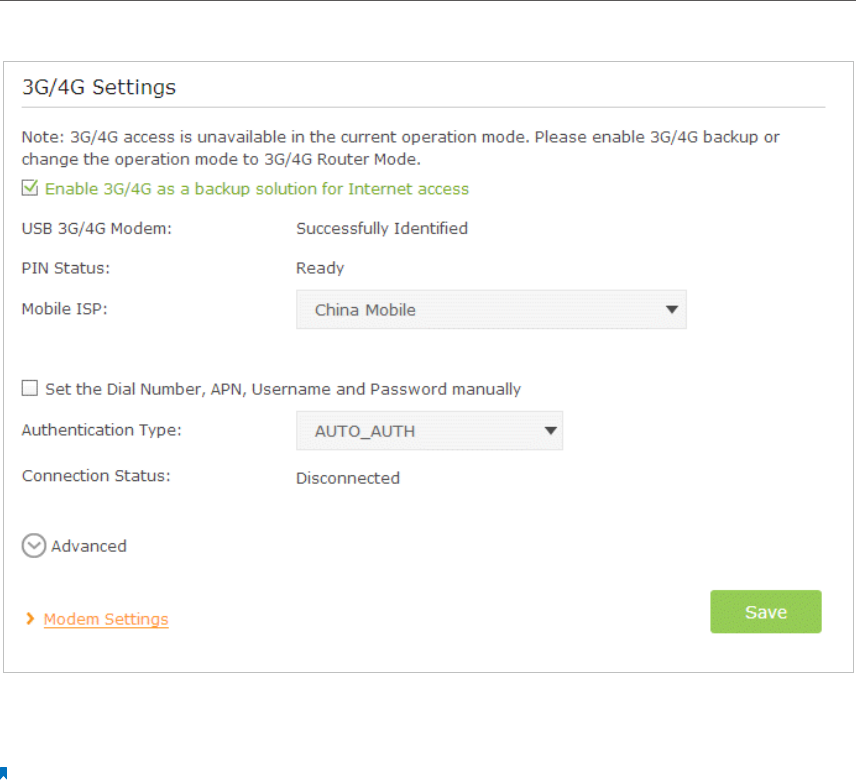Click the arrow in Authentication Type dropdown

coord(549,431)
